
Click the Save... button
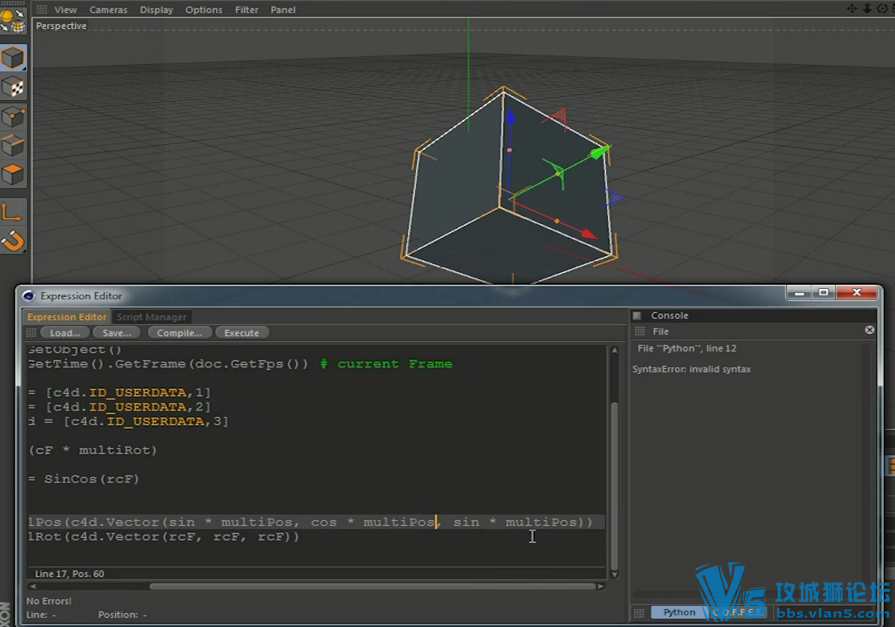(116, 333)
